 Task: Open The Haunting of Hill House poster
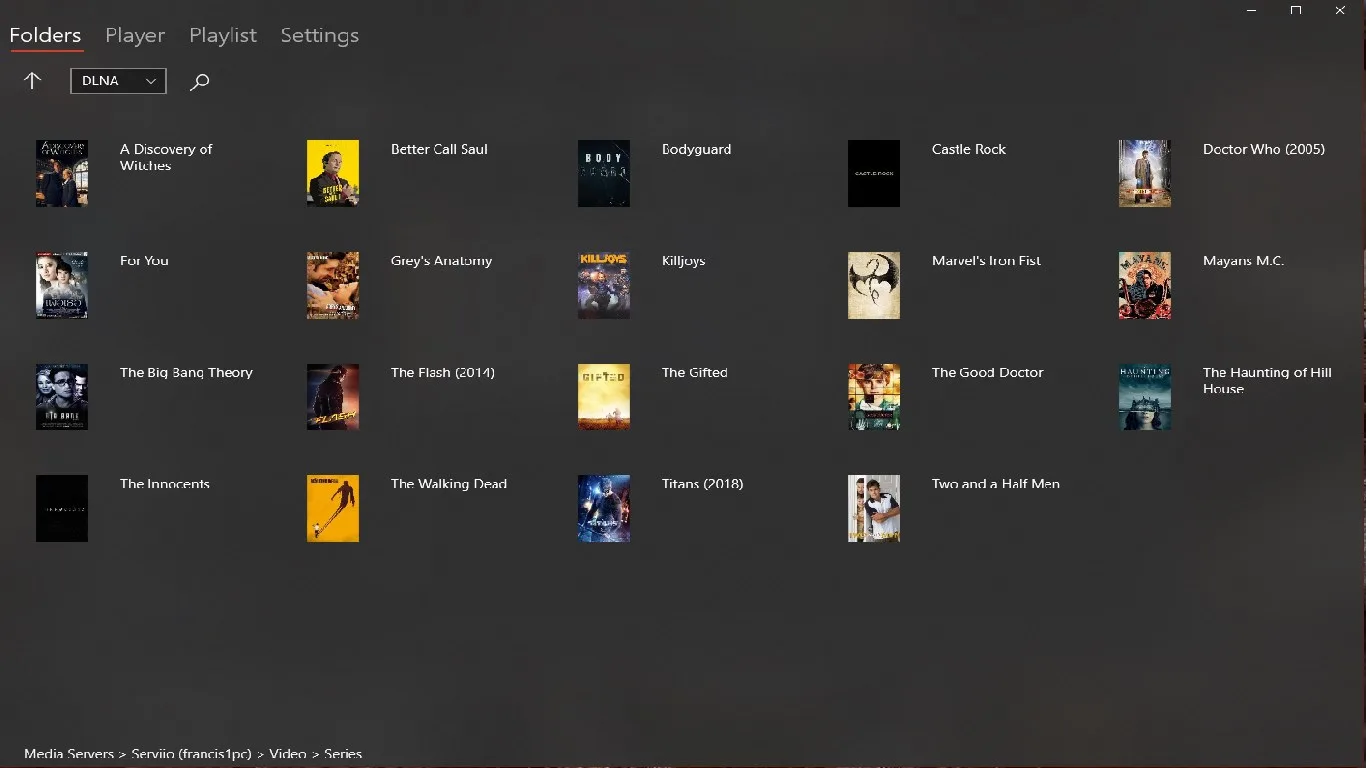(x=1145, y=397)
